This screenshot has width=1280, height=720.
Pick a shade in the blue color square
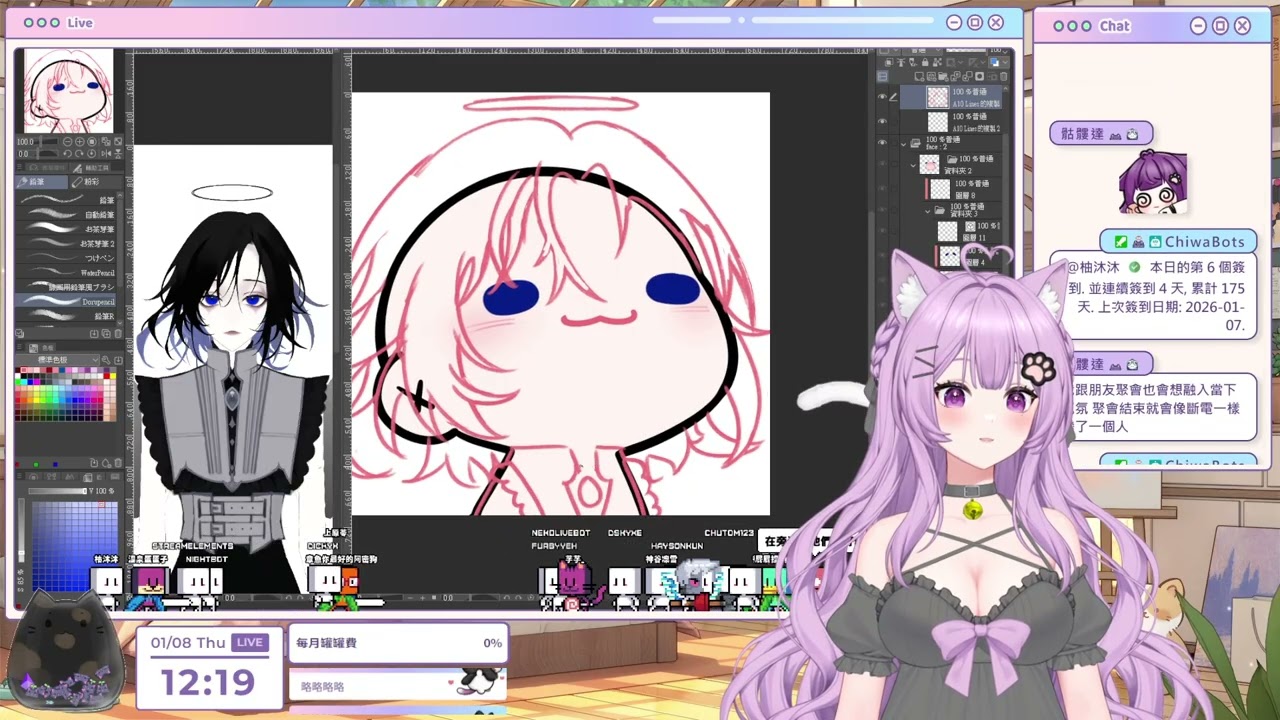click(x=75, y=545)
